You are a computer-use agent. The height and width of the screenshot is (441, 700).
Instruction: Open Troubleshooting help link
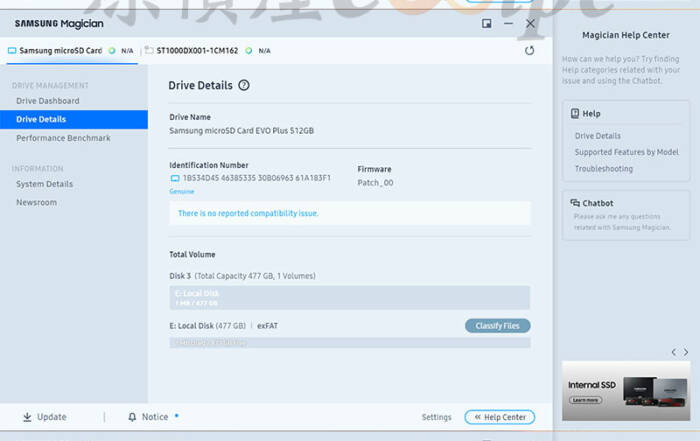604,169
